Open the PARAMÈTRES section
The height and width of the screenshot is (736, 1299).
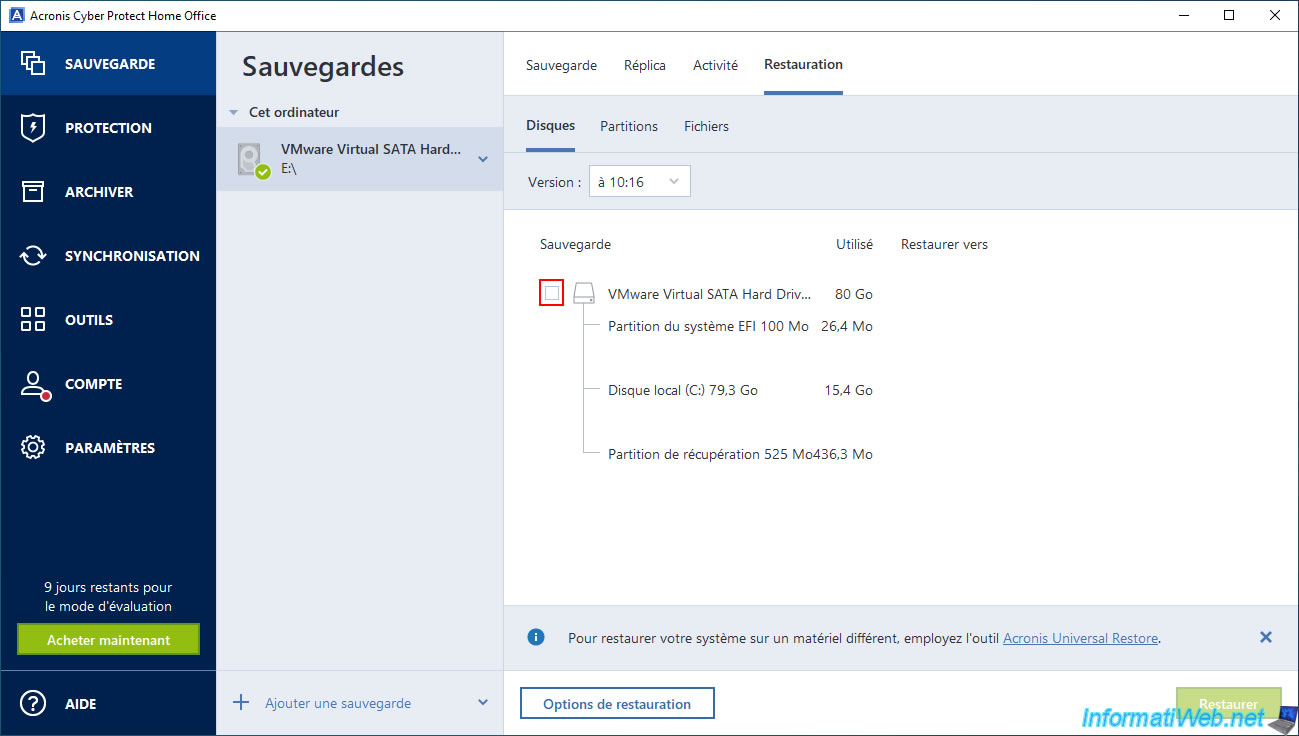point(108,447)
